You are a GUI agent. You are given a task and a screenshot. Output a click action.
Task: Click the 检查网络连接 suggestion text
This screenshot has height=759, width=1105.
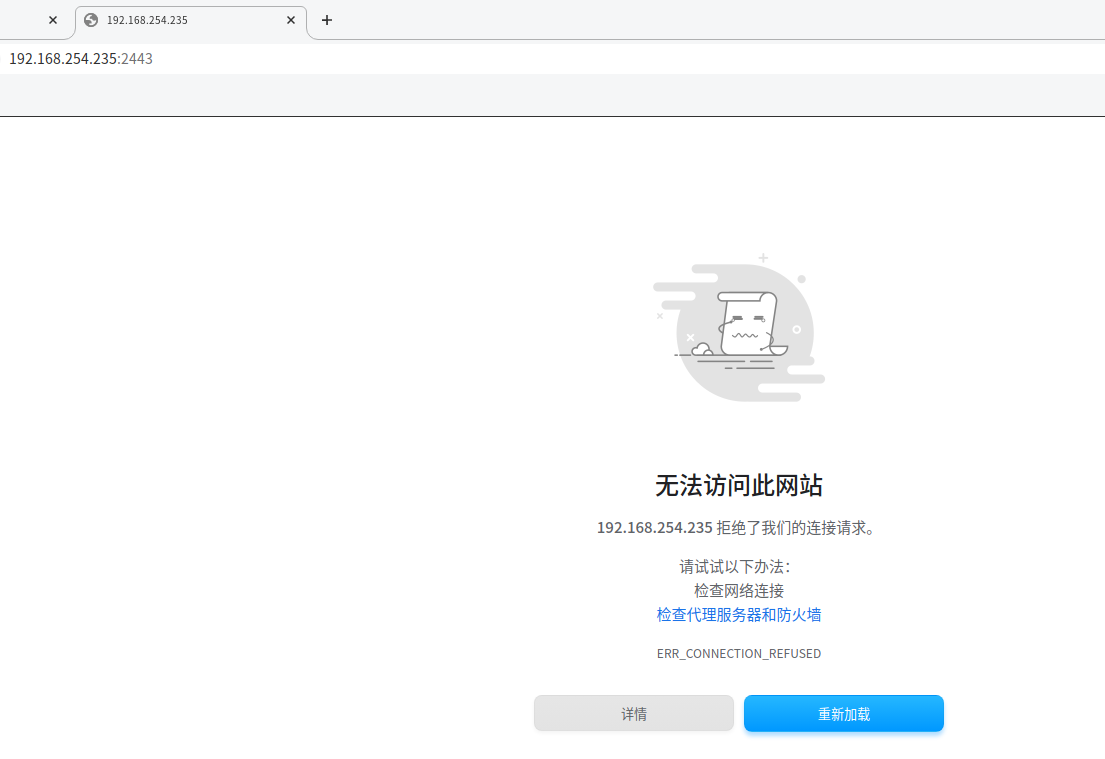click(x=739, y=591)
